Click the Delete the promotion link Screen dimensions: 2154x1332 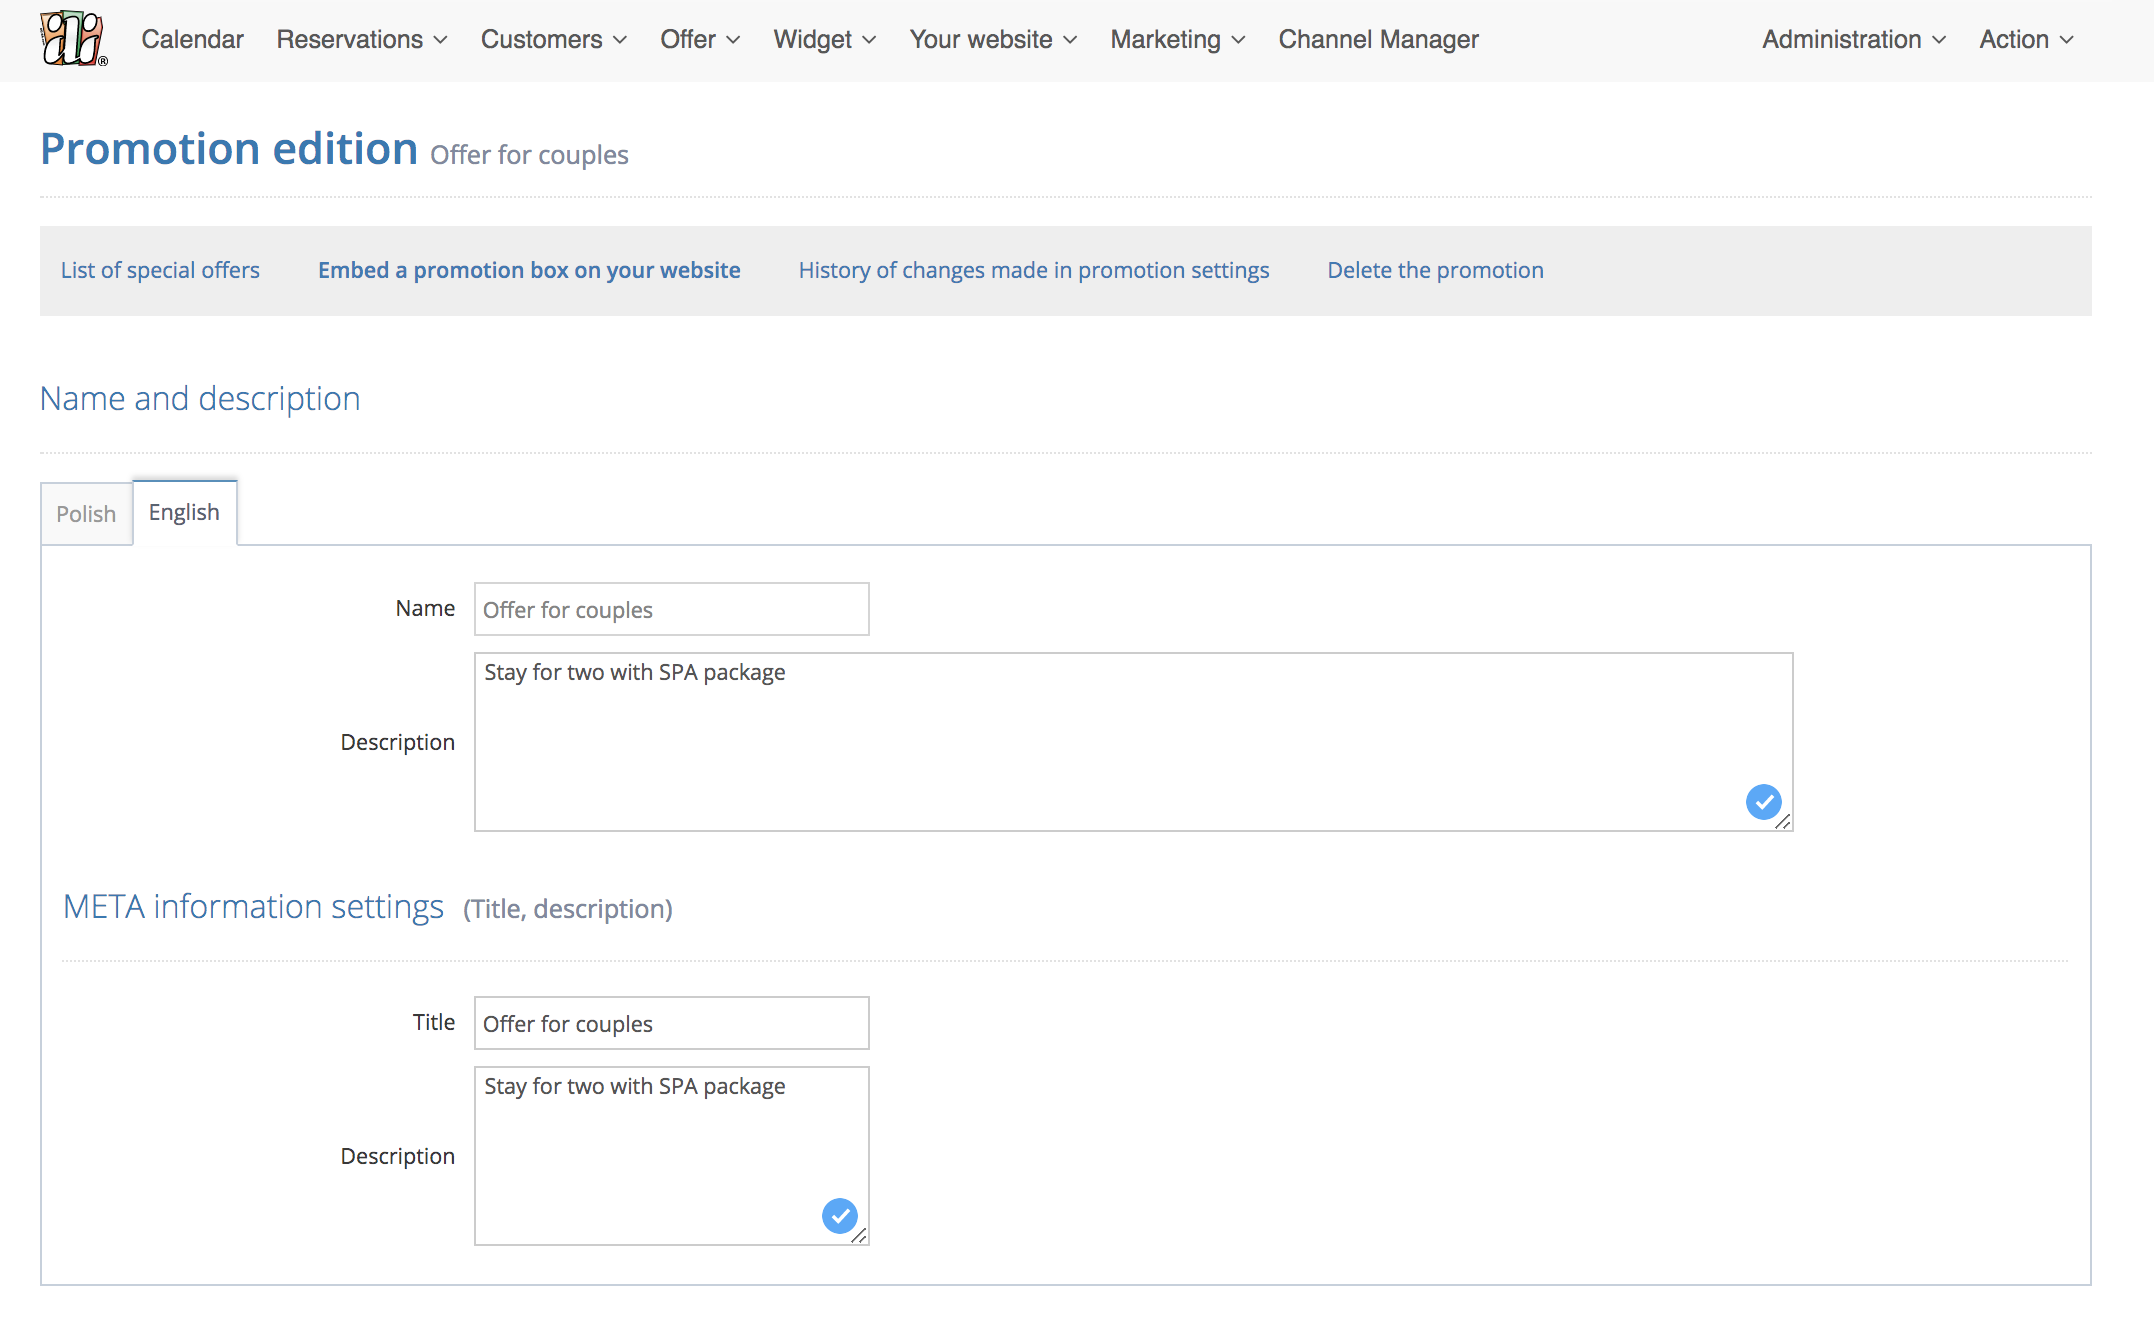coord(1435,270)
